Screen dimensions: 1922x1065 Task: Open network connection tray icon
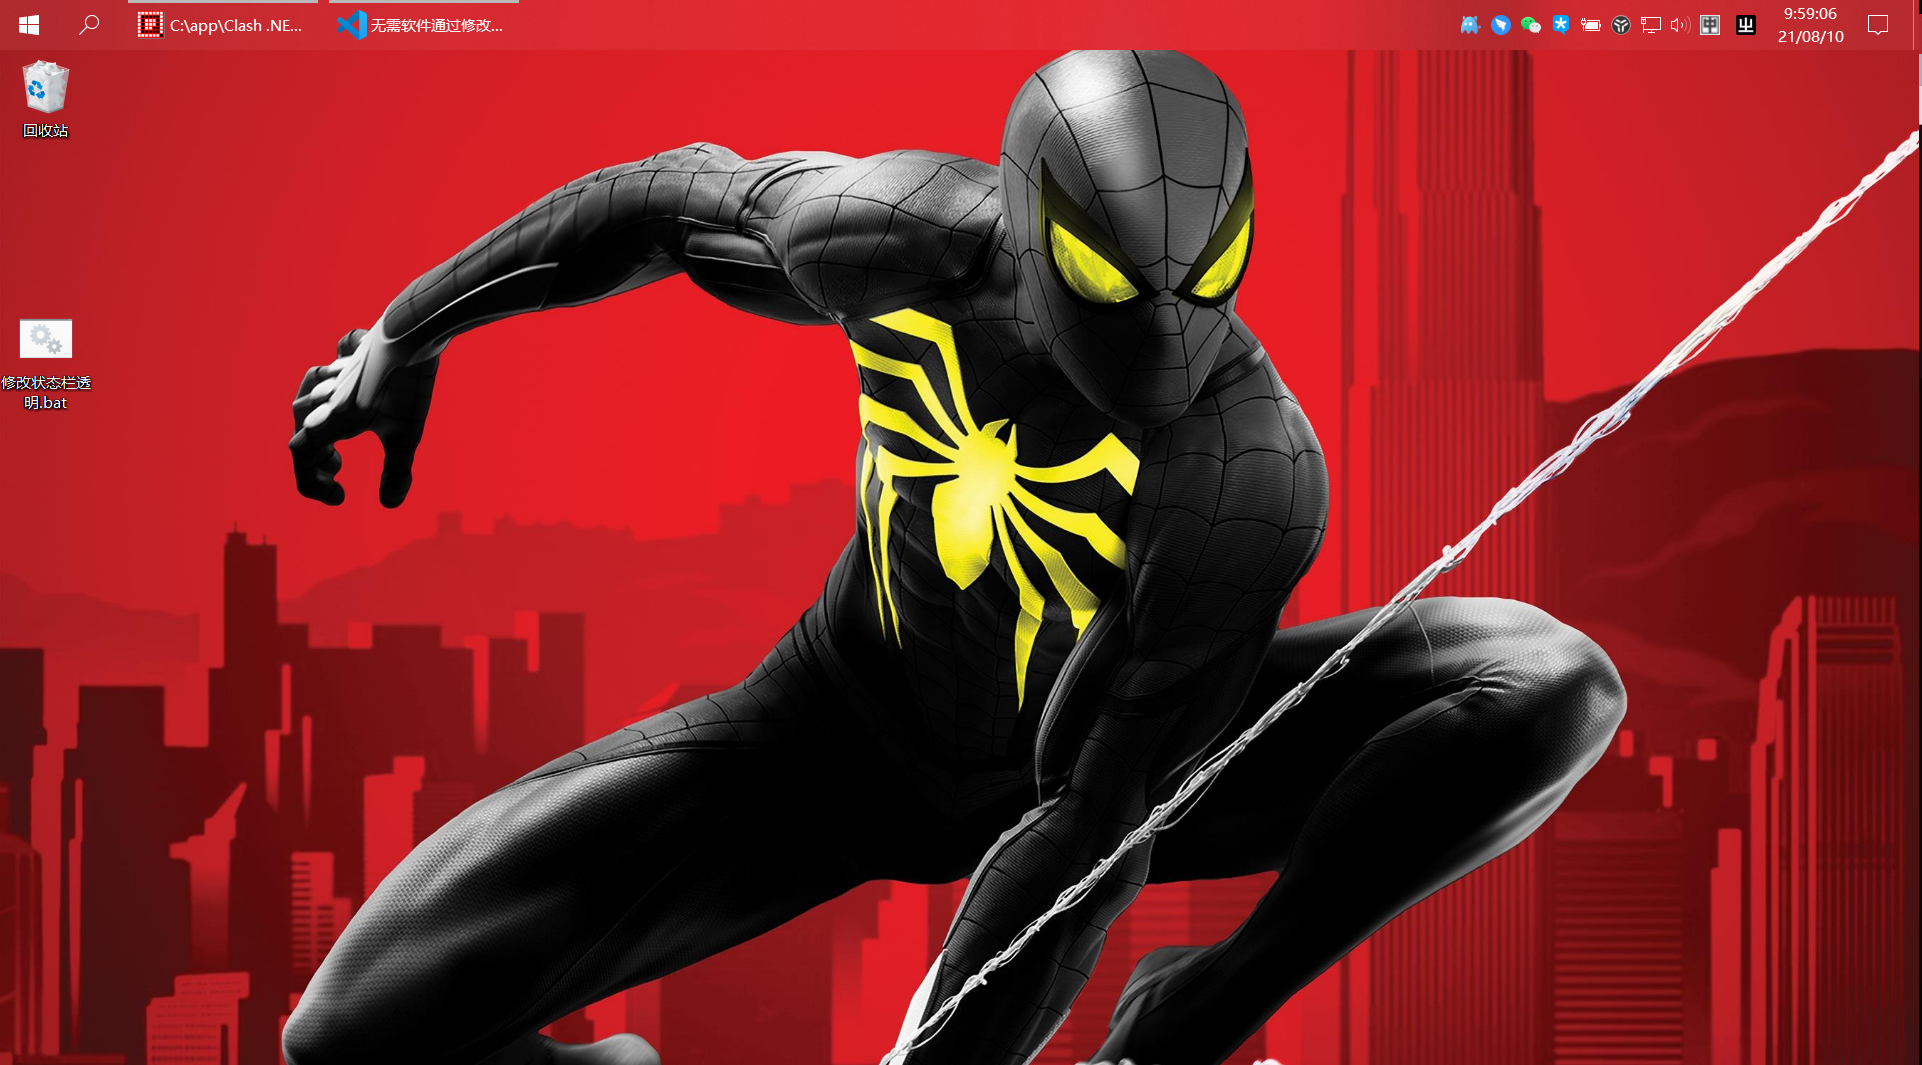click(x=1651, y=25)
